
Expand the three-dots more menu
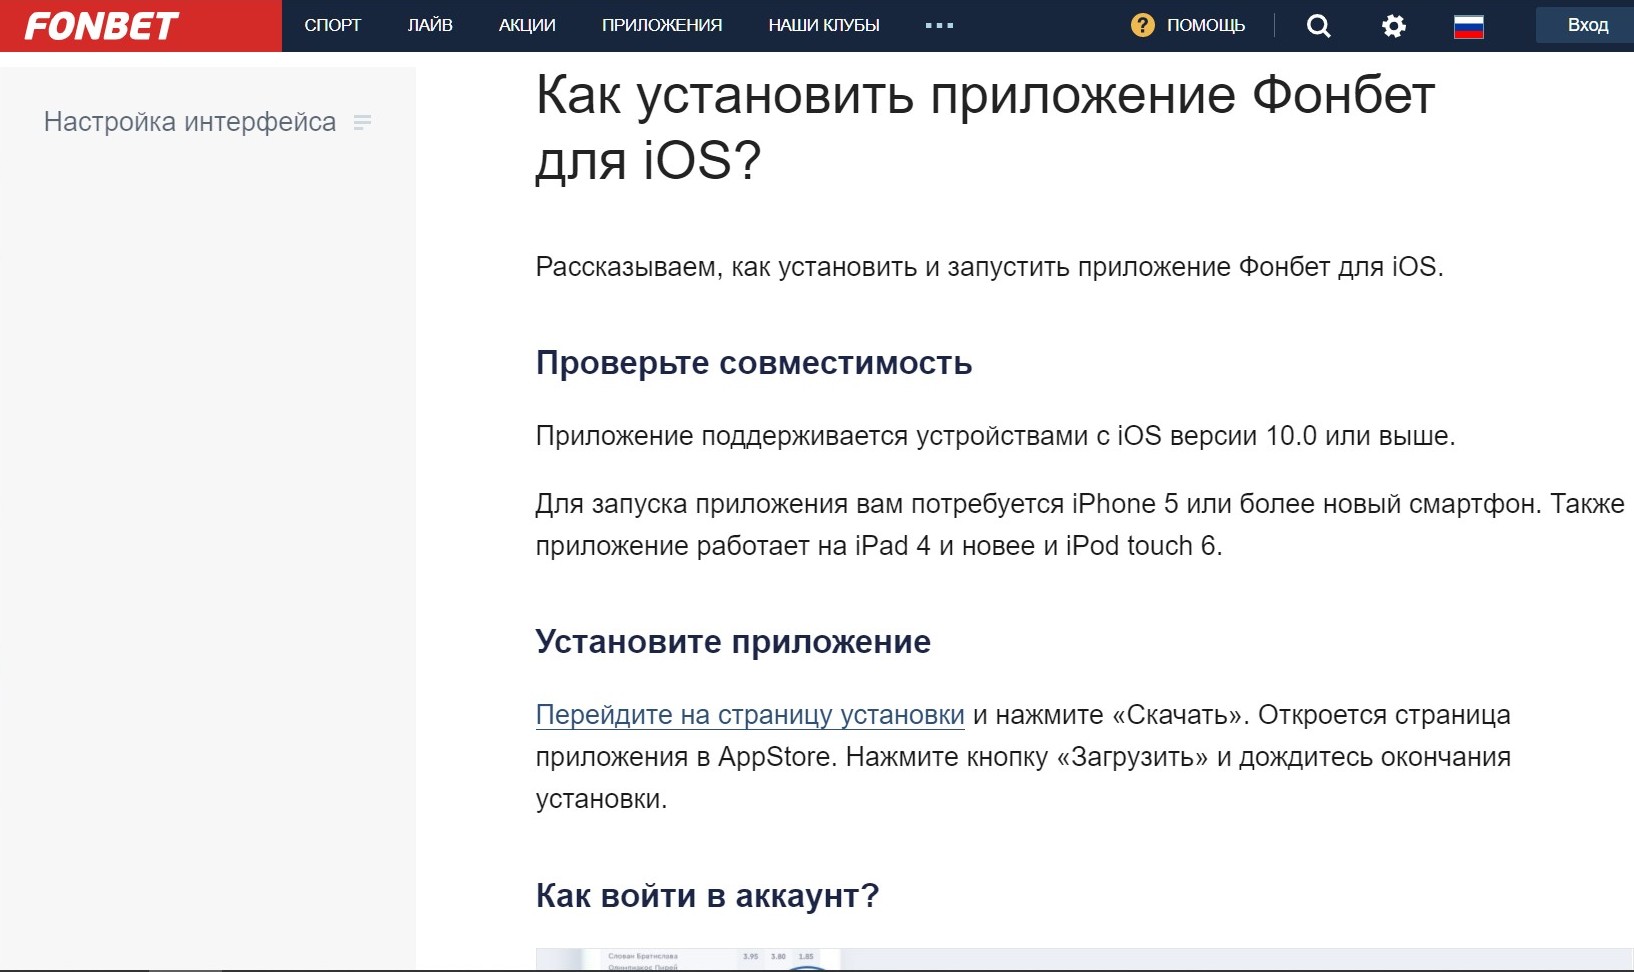939,25
